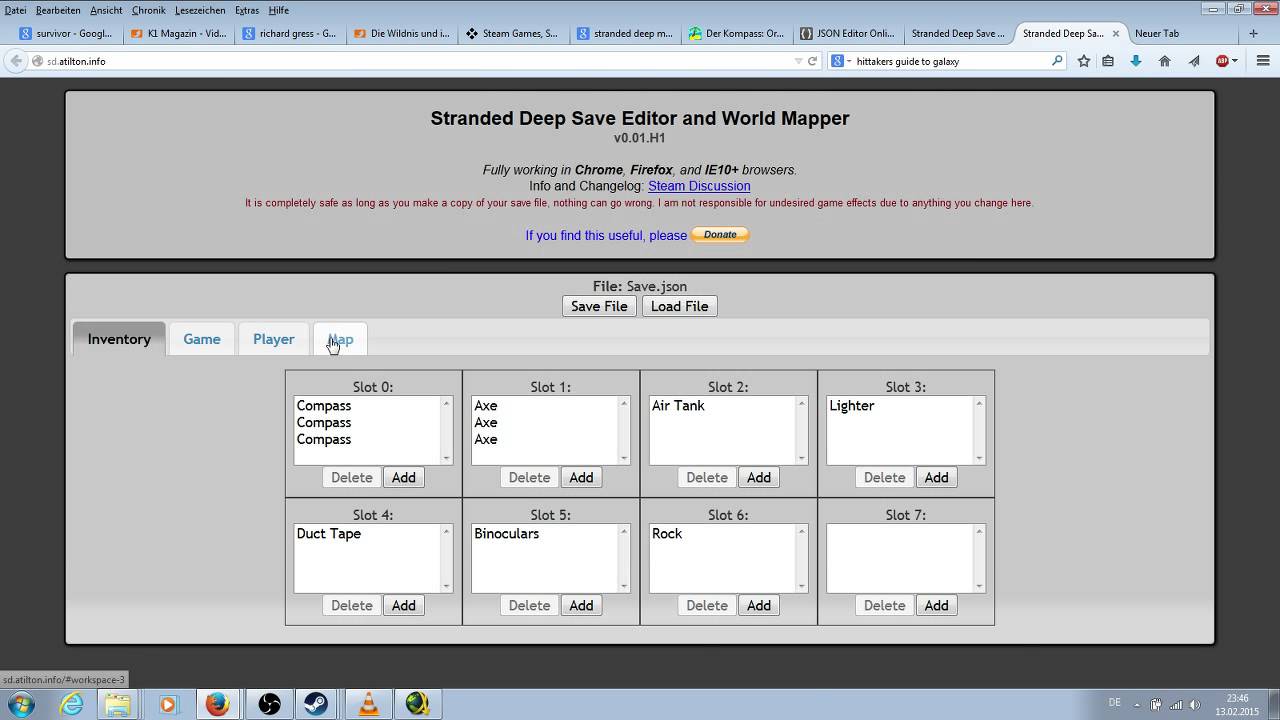Select Rock in Slot 6
The width and height of the screenshot is (1280, 720).
[667, 534]
